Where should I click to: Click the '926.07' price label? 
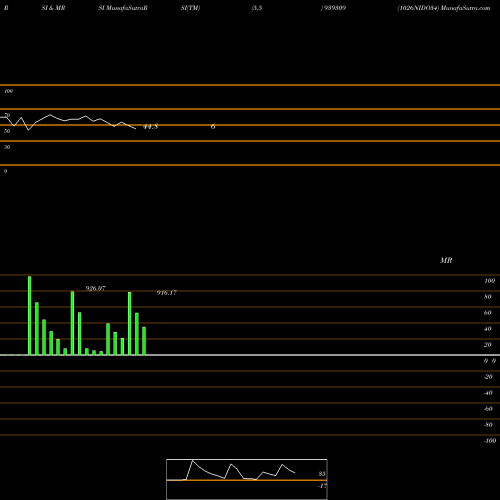pyautogui.click(x=95, y=289)
